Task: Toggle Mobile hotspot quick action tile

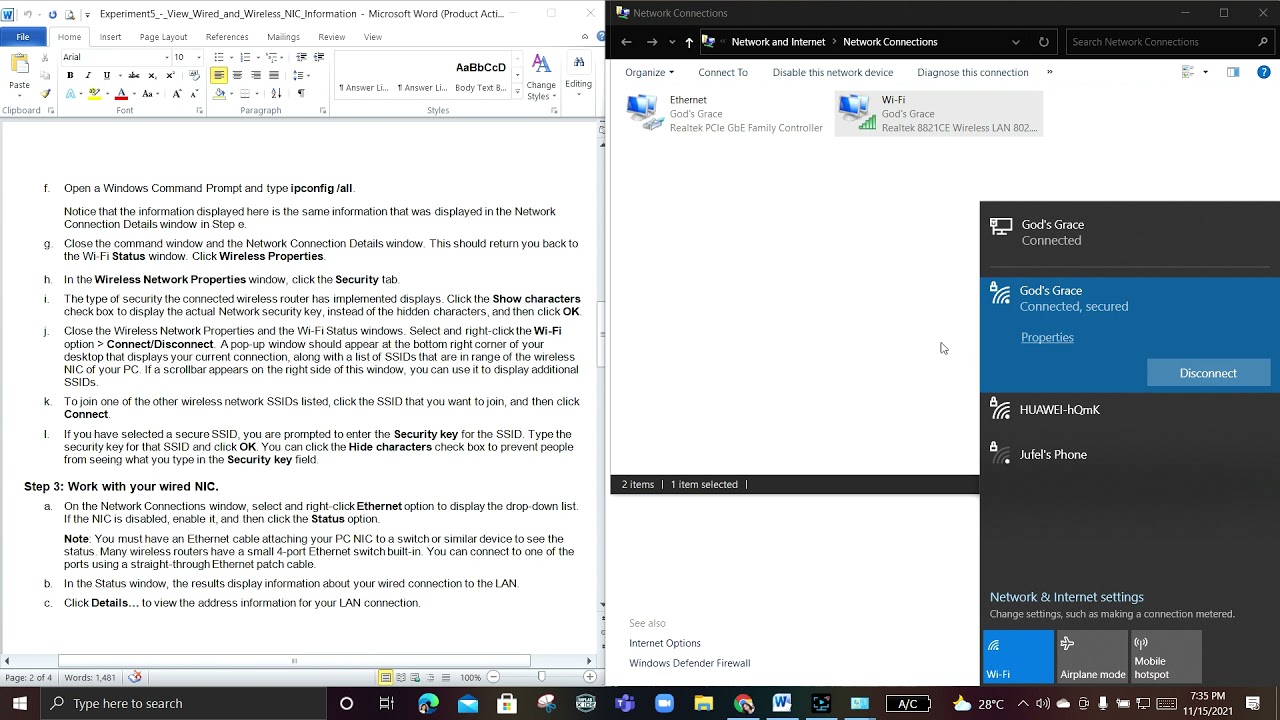Action: [1165, 656]
